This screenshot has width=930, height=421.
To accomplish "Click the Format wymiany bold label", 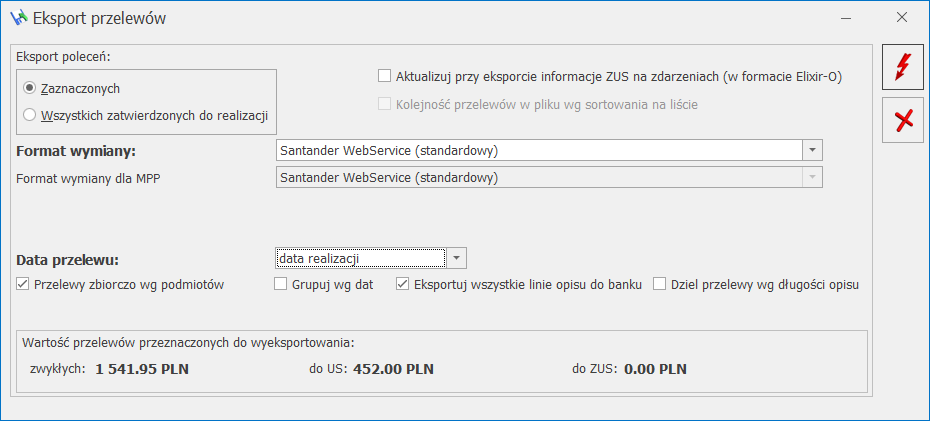I will [x=77, y=151].
